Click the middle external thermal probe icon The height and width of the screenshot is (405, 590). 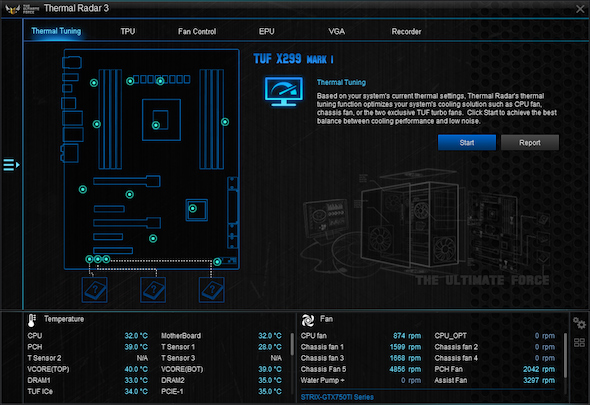(x=153, y=290)
